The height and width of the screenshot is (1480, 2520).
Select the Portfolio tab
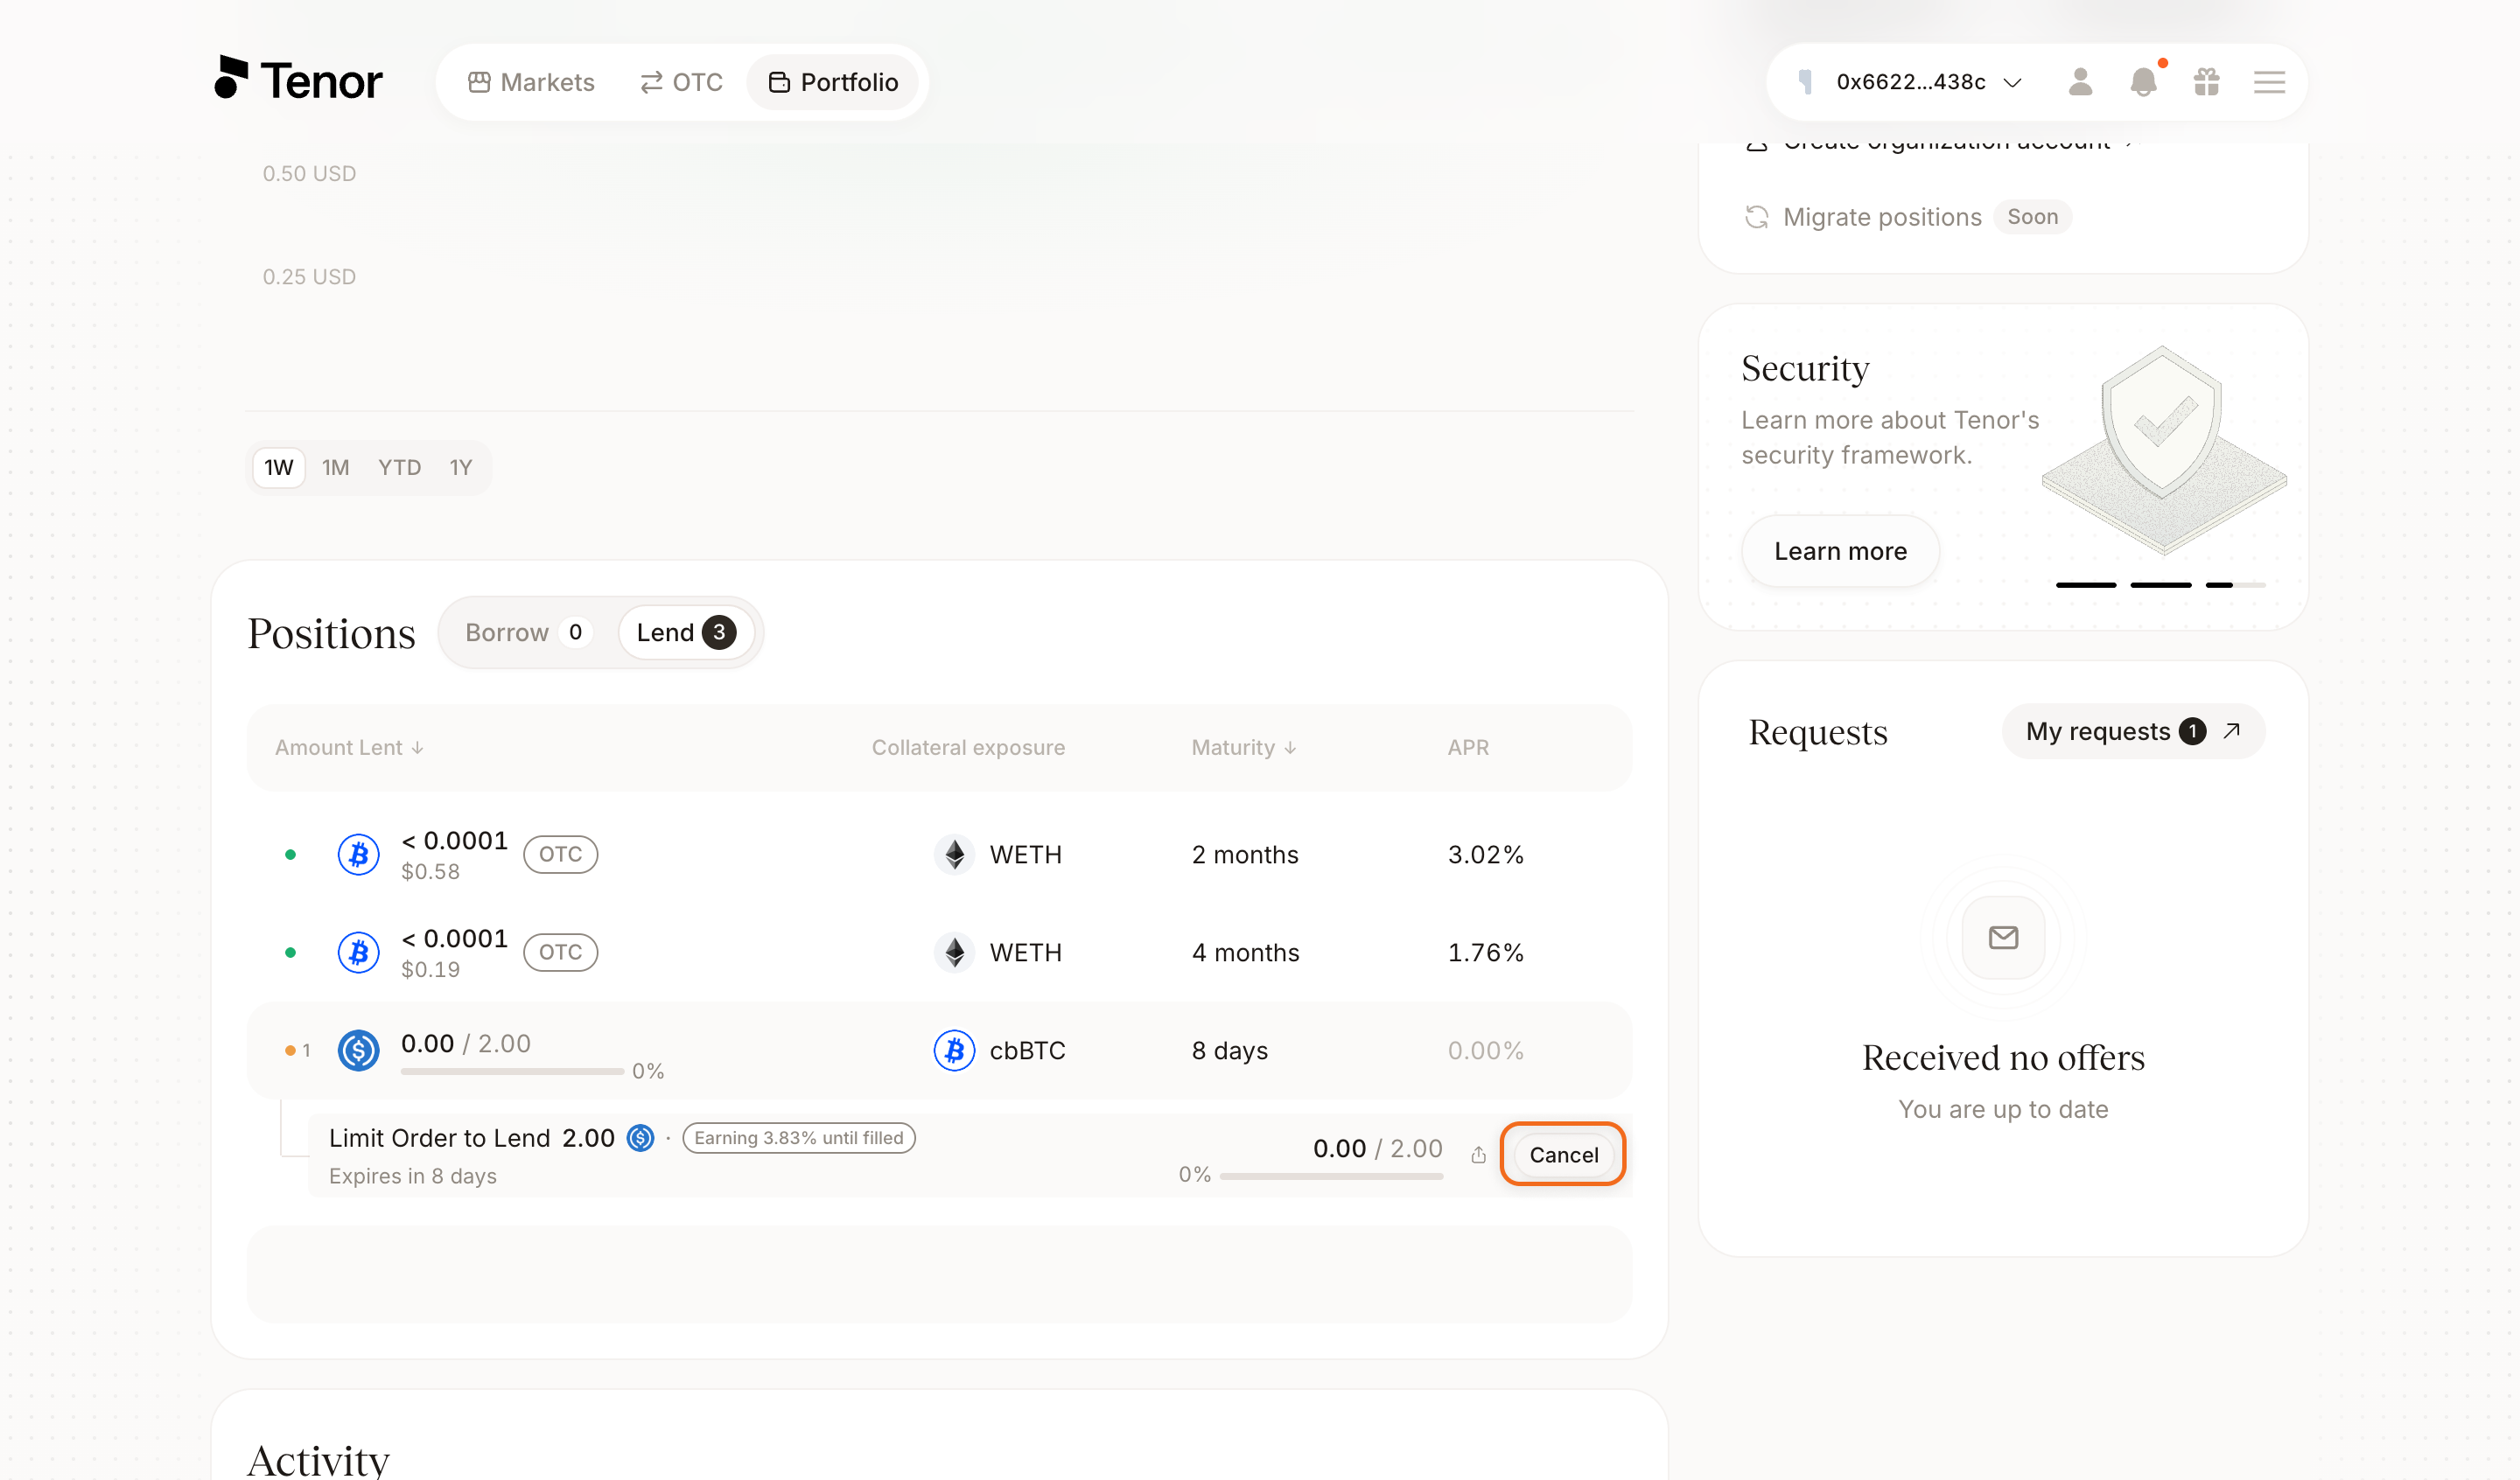coord(833,82)
